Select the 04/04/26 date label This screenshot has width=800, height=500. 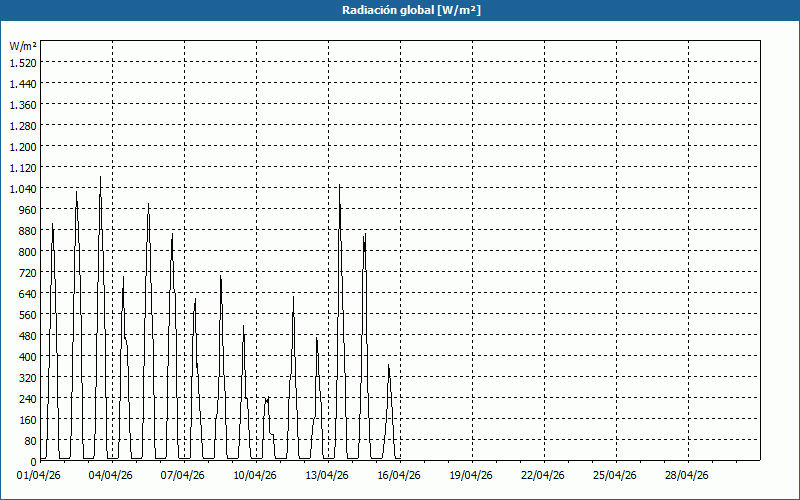point(111,475)
